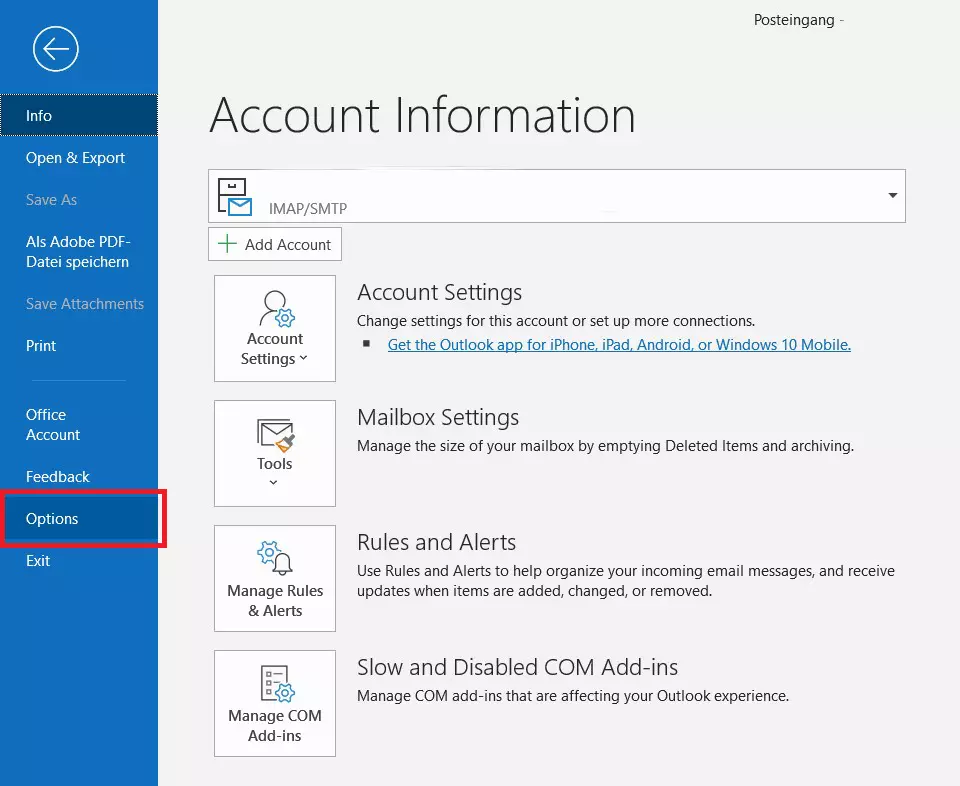
Task: Open Manage Rules & Alerts
Action: [x=274, y=578]
